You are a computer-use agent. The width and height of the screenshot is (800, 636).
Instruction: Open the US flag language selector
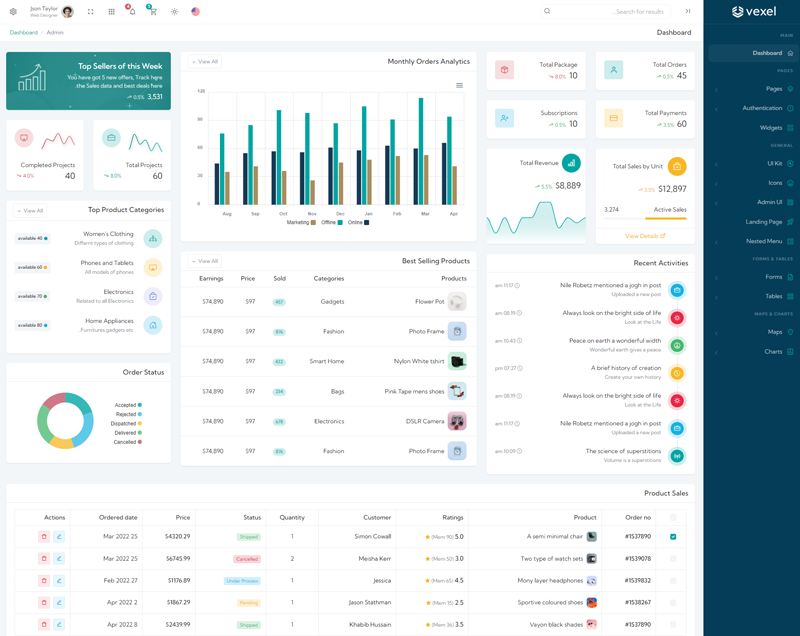pyautogui.click(x=195, y=12)
